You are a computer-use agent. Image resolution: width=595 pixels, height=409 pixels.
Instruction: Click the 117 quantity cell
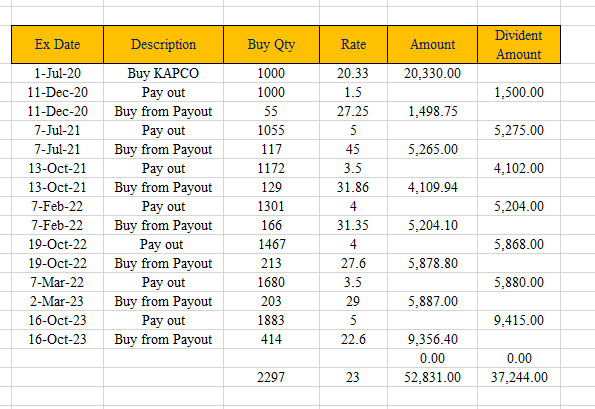pos(271,149)
